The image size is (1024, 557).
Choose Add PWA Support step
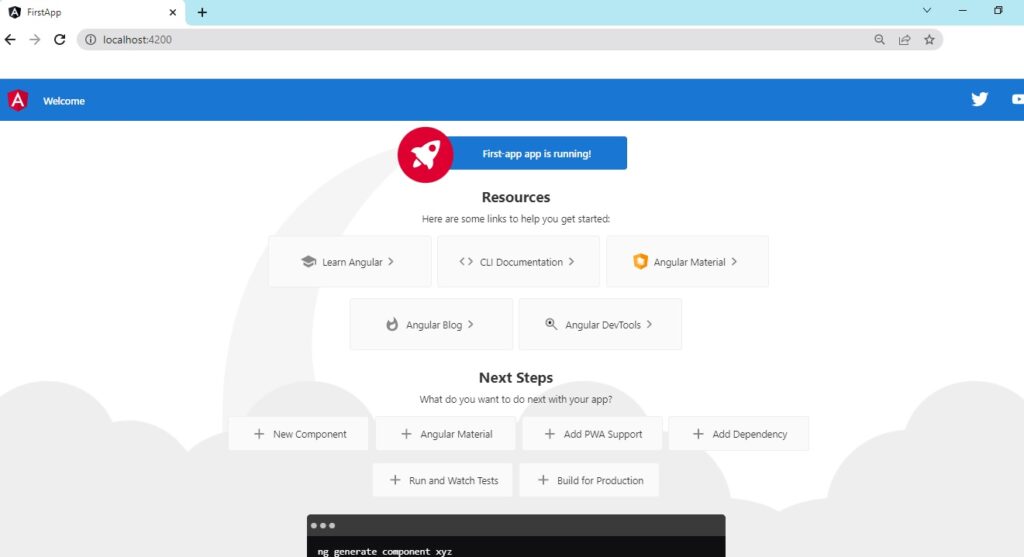click(592, 434)
